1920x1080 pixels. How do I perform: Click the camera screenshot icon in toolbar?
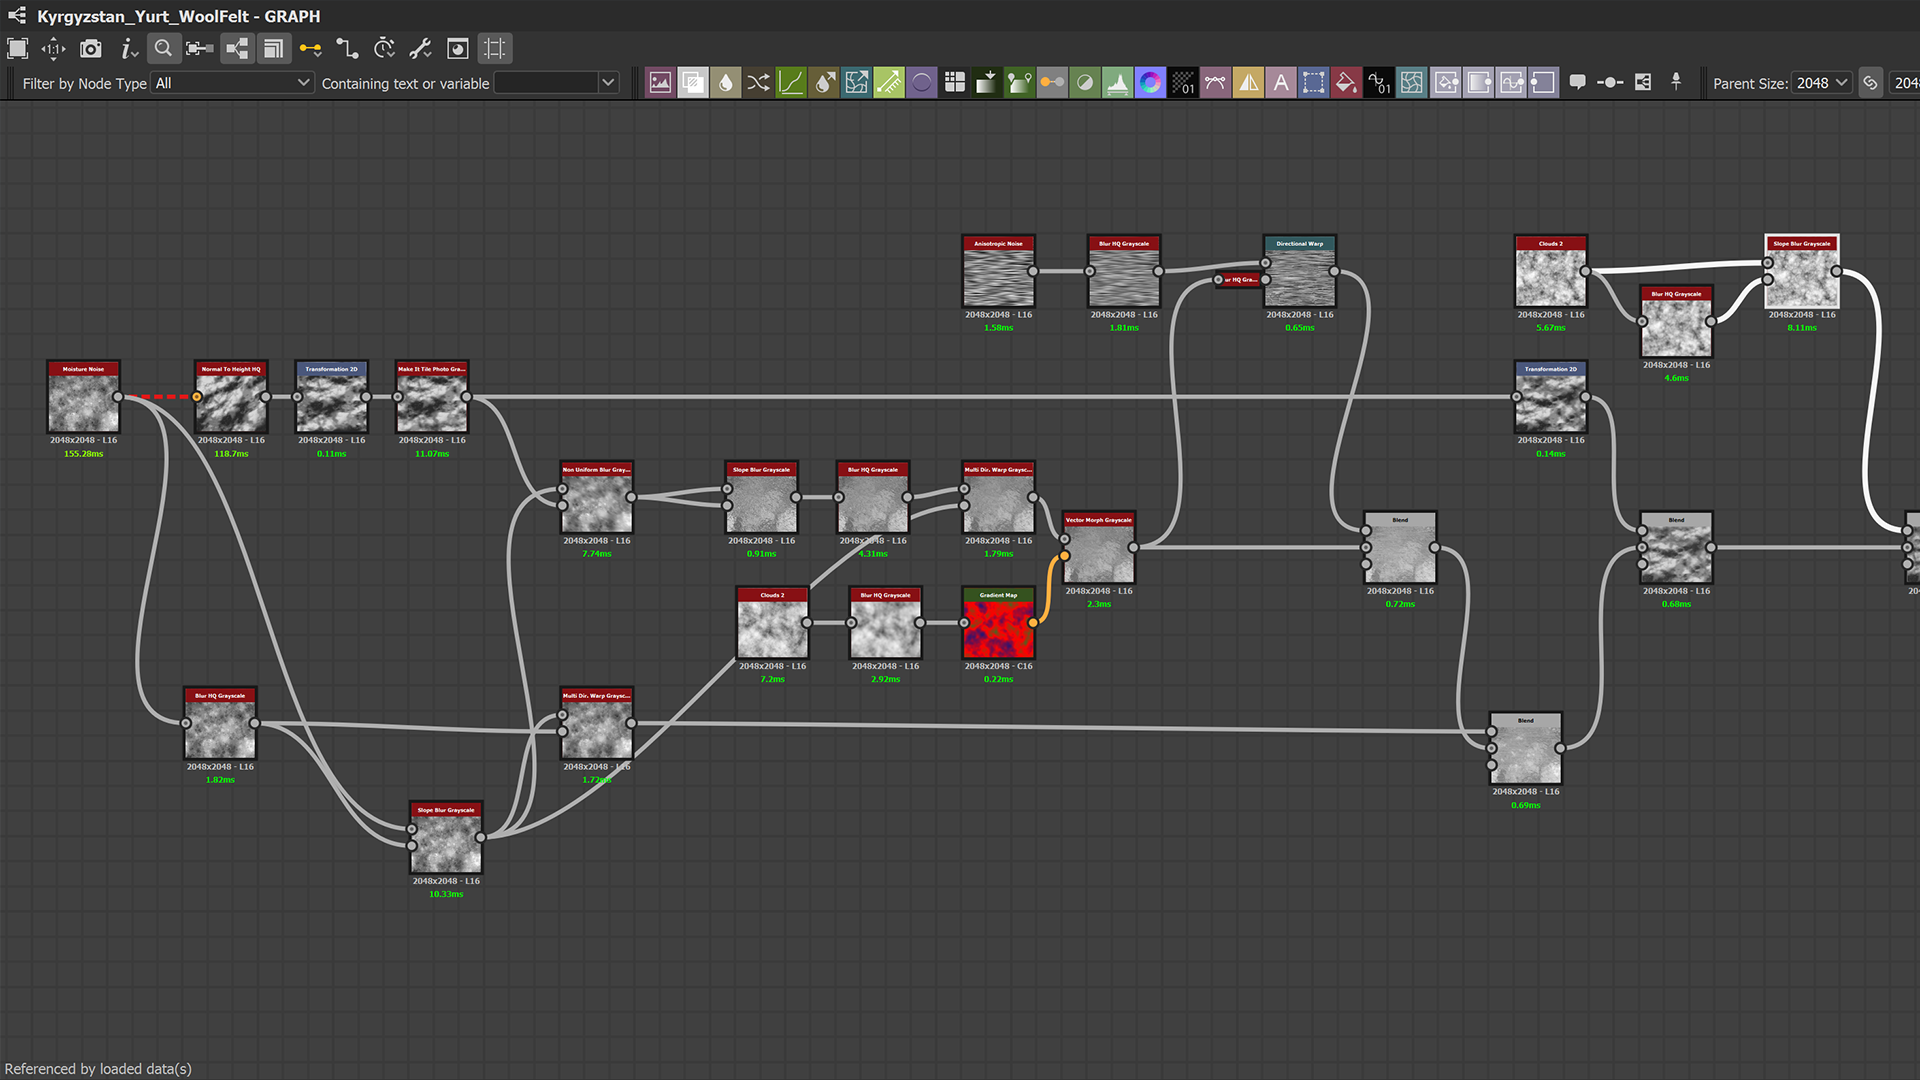click(x=91, y=48)
